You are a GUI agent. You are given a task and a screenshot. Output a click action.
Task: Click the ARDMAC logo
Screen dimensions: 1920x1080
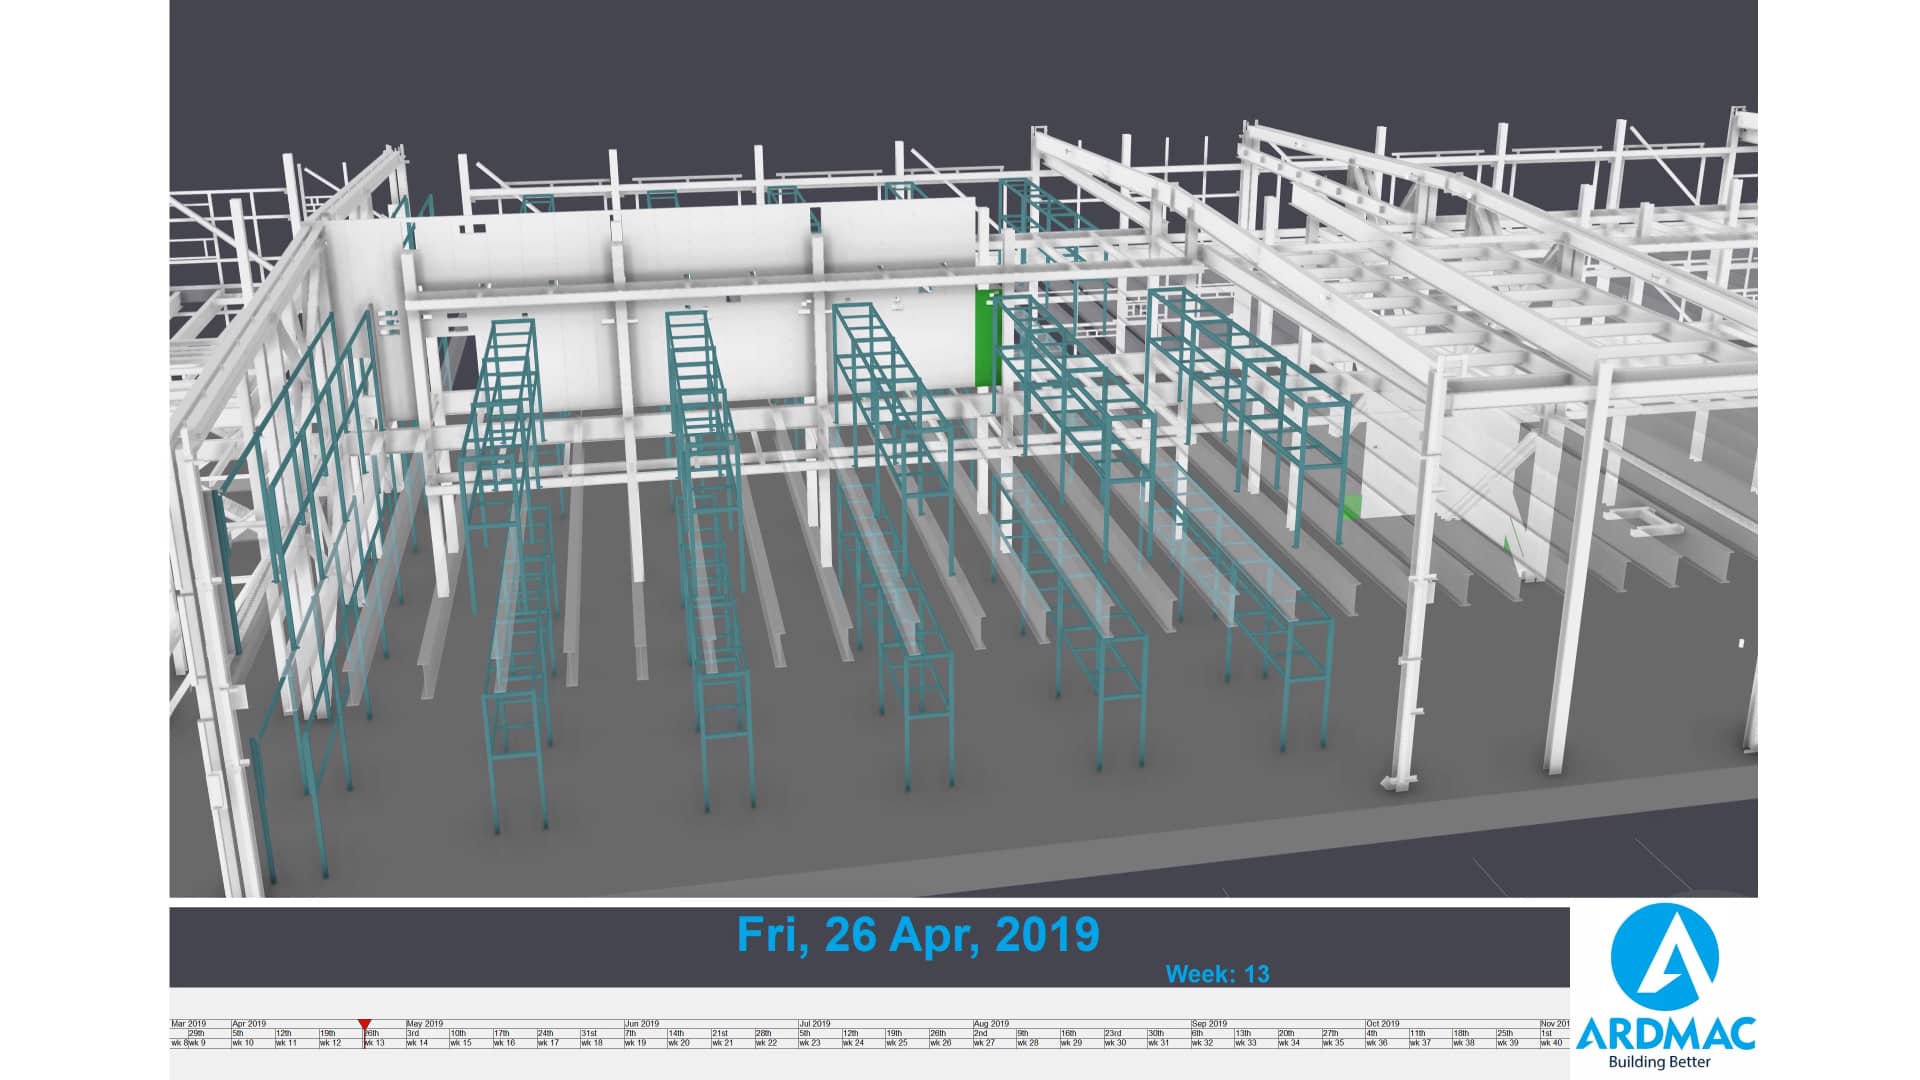pos(1665,985)
